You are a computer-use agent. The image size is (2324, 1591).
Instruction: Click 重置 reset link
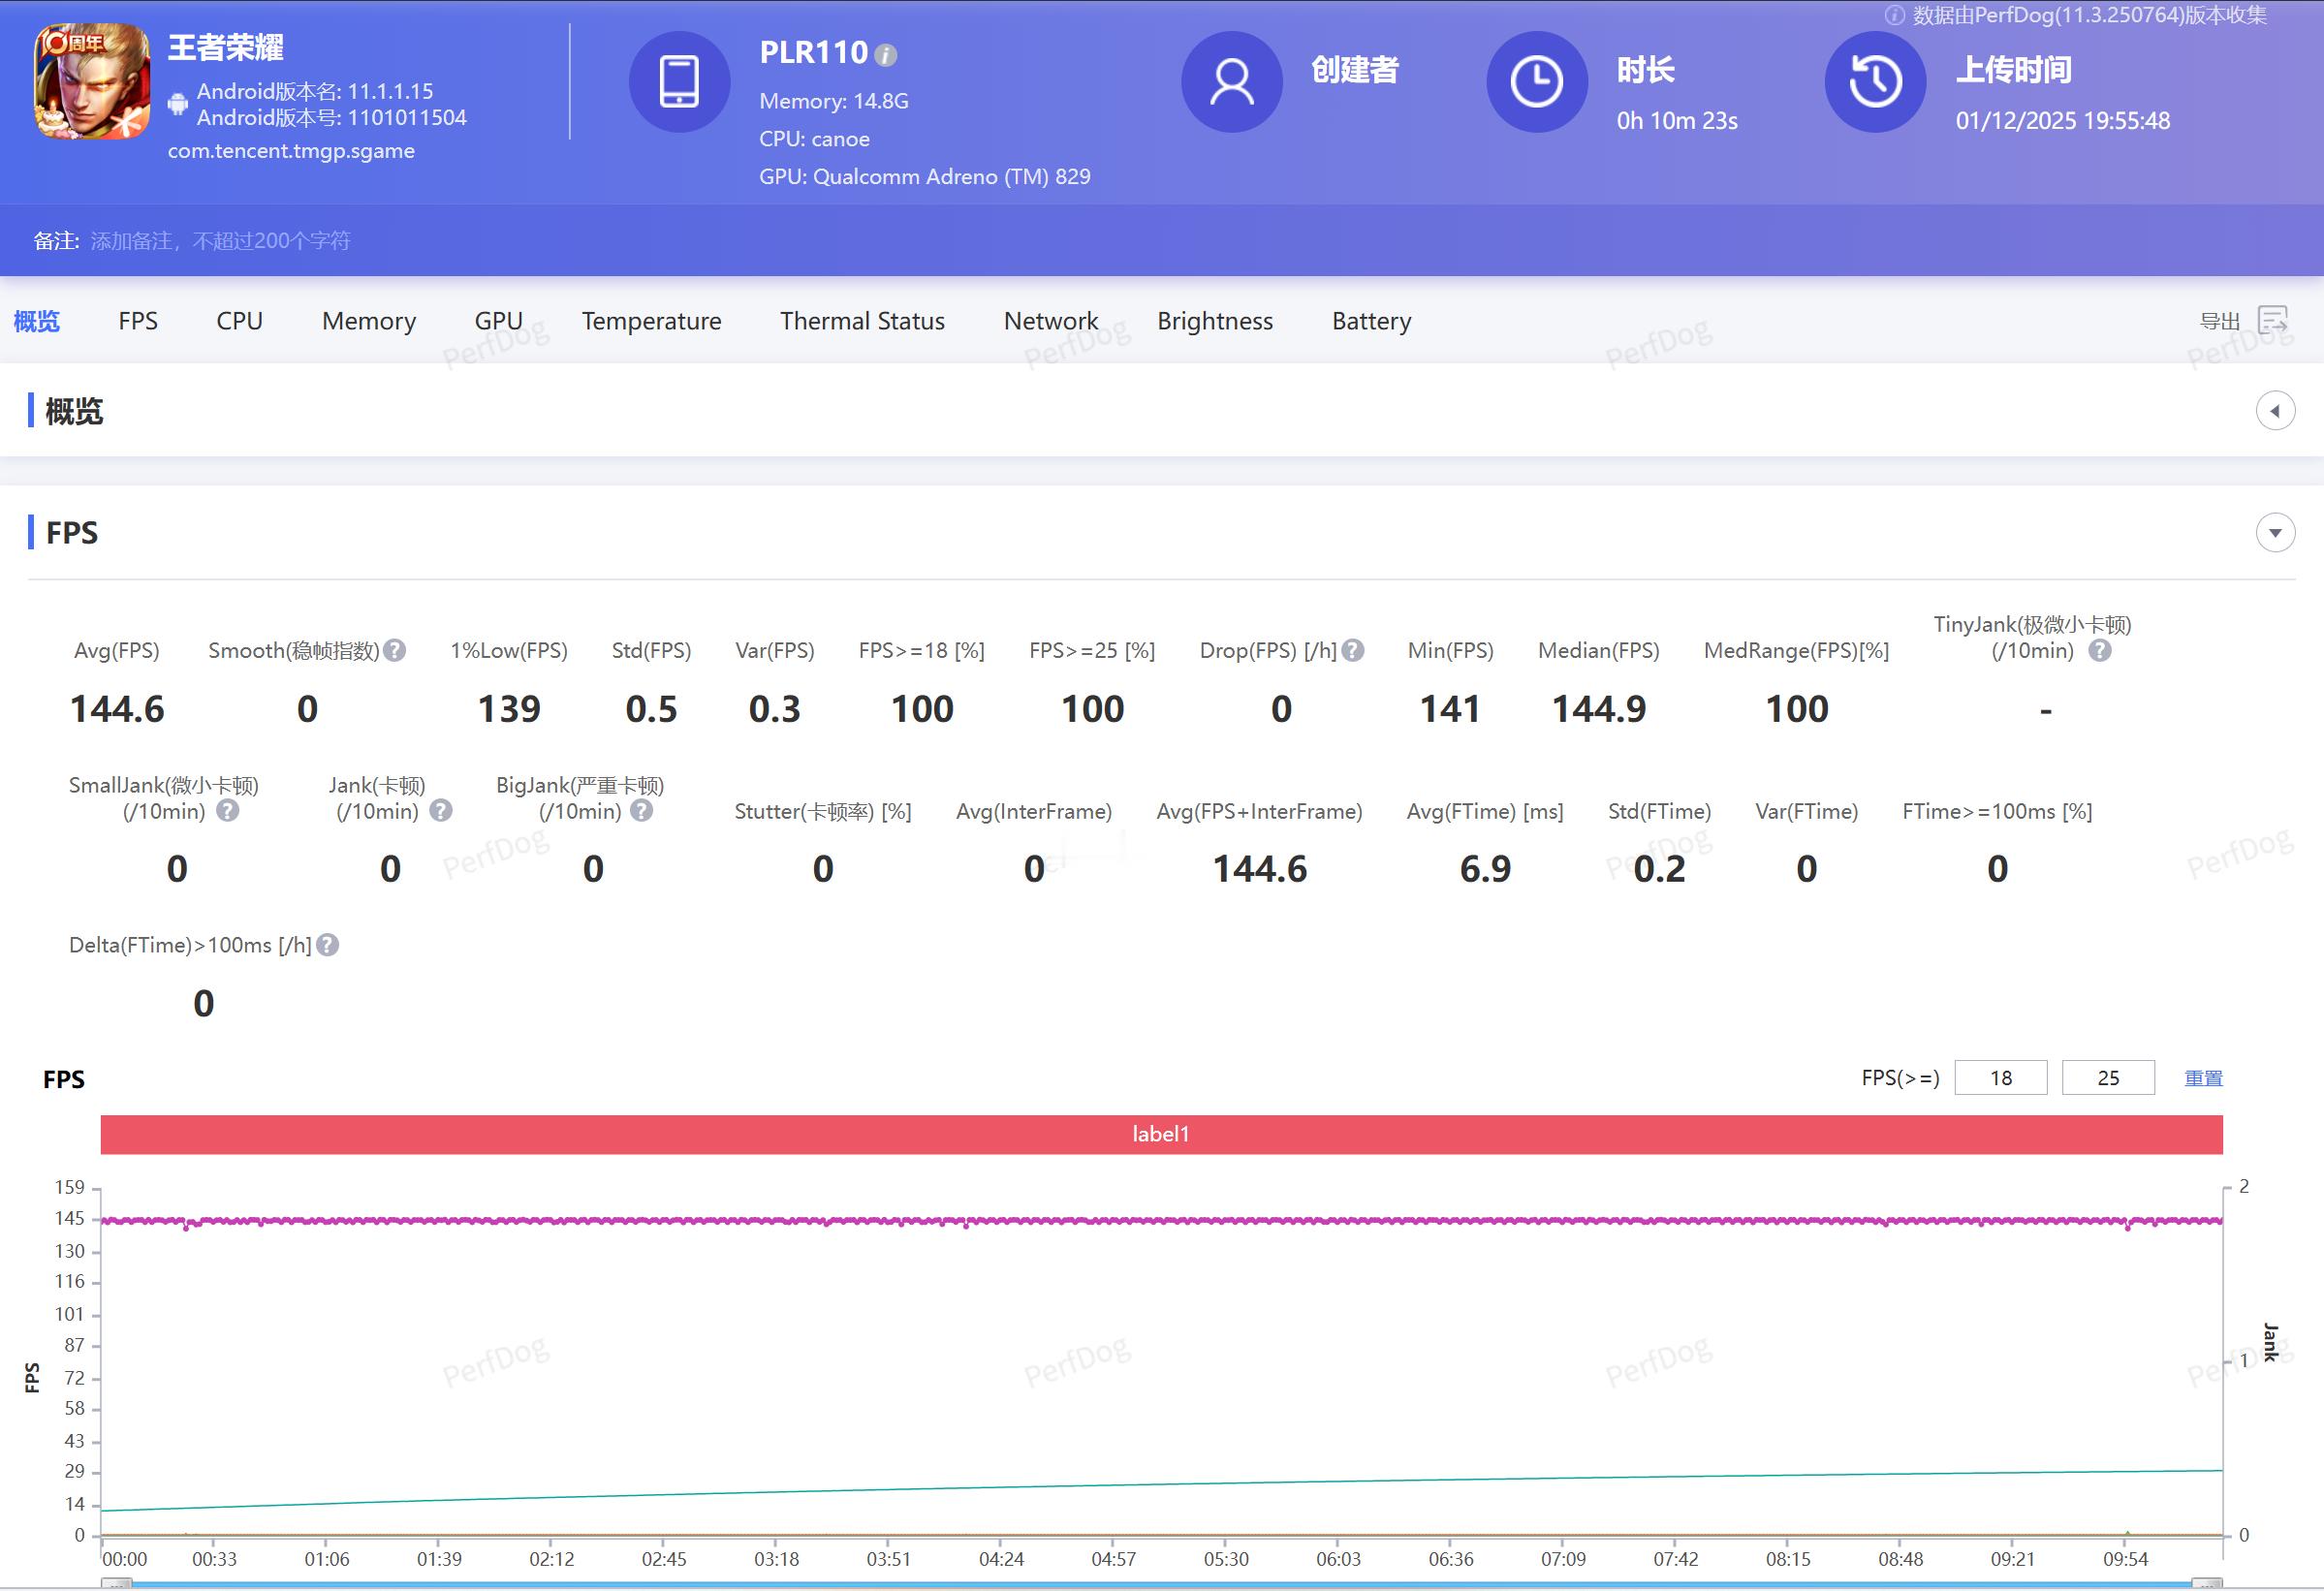[2203, 1078]
